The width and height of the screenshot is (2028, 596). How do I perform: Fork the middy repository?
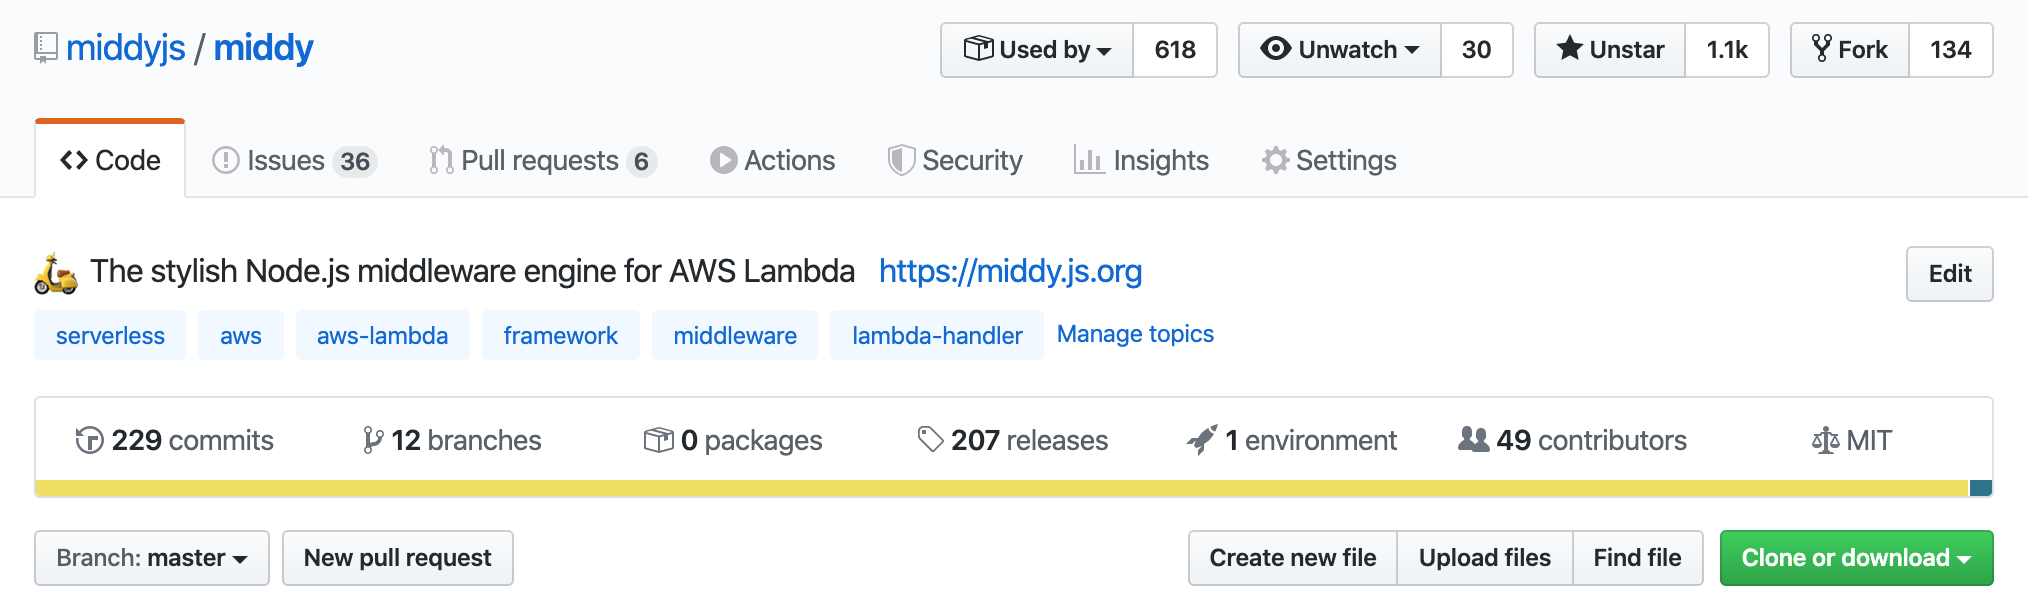[1848, 49]
